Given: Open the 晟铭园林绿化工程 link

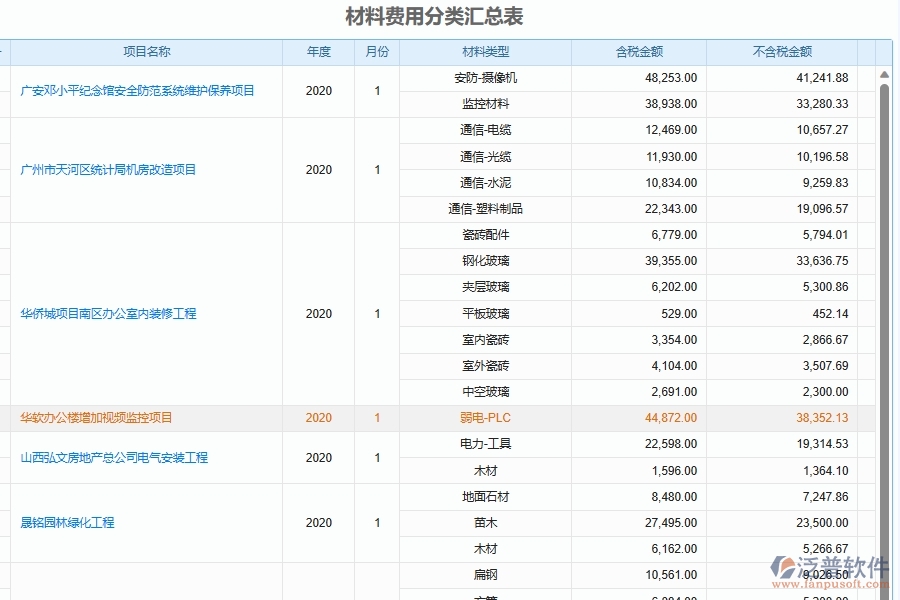Looking at the screenshot, I should tap(67, 522).
